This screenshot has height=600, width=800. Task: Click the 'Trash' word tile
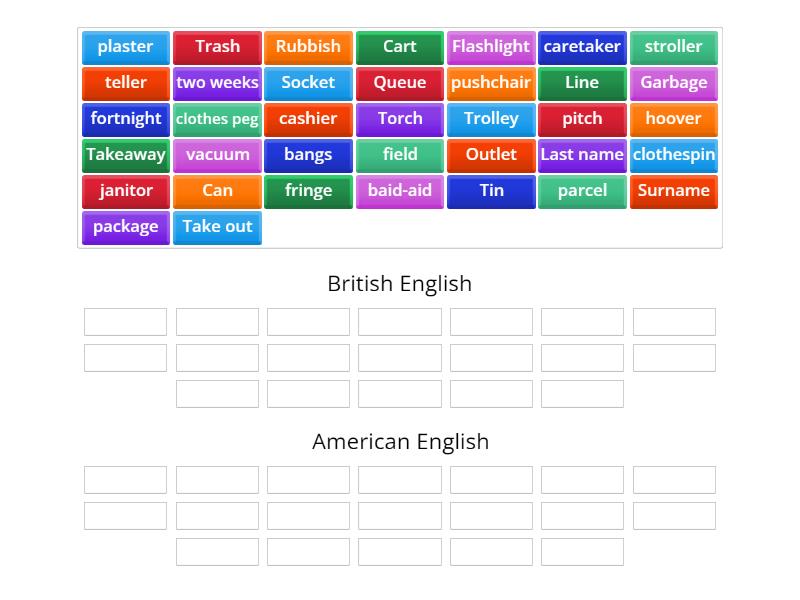217,47
